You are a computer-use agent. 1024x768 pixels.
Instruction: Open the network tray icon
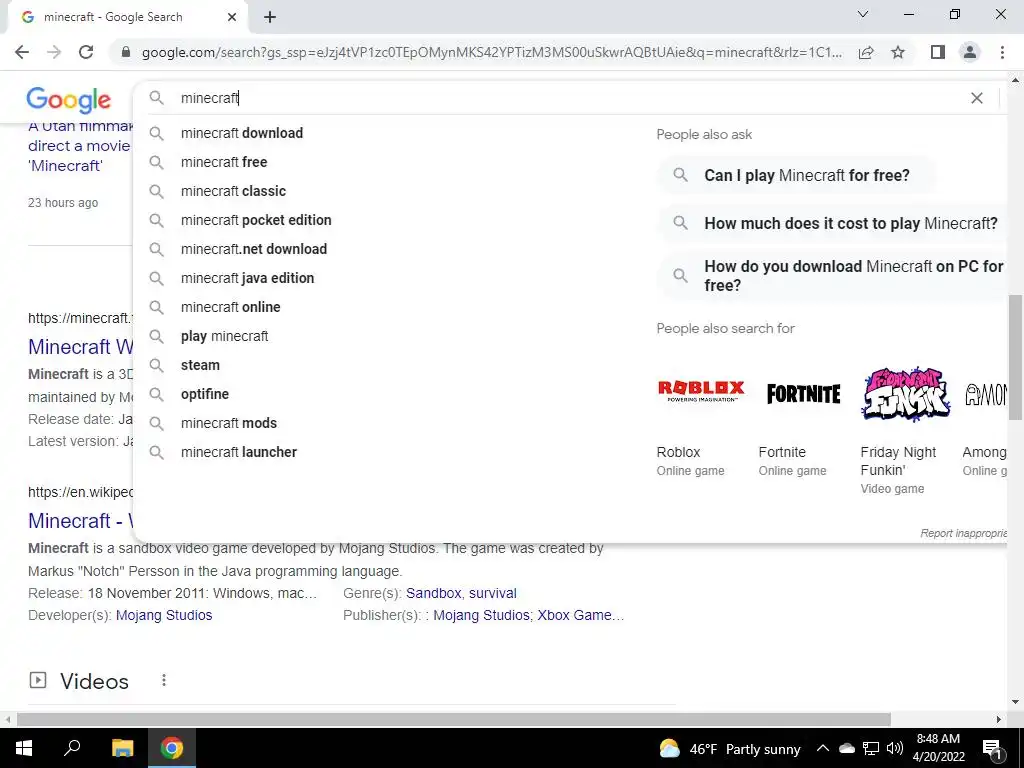point(871,748)
